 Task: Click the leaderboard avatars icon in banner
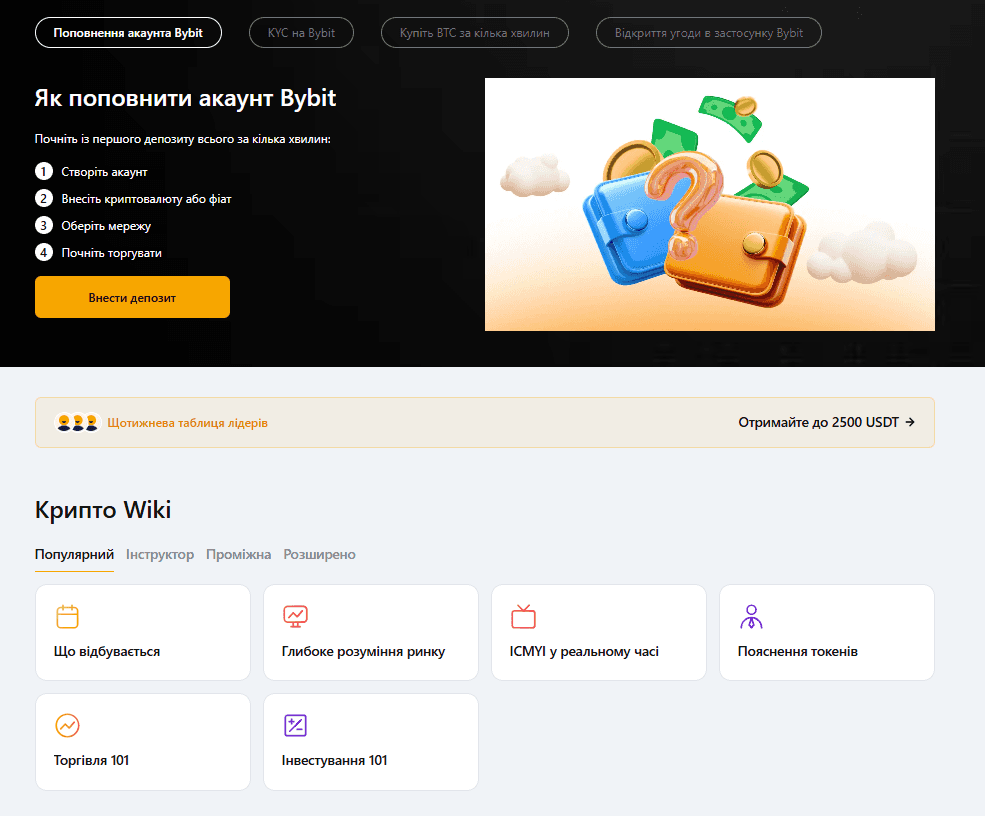click(77, 423)
